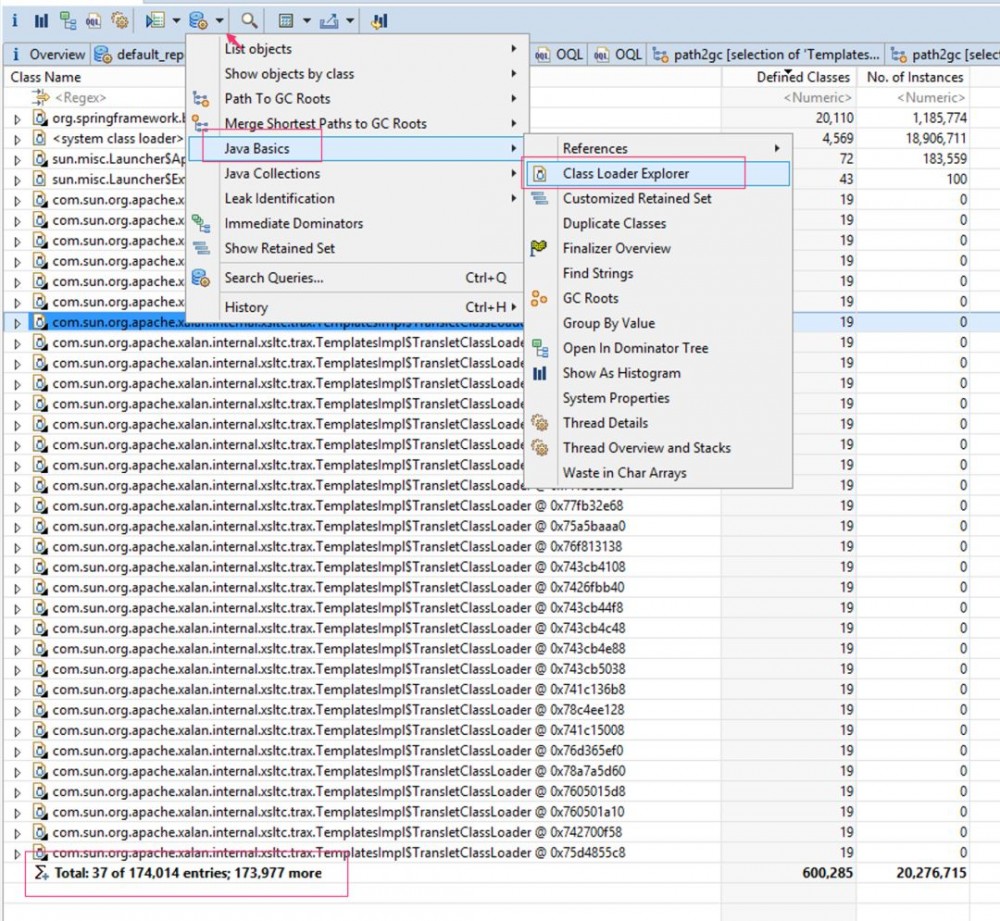Select Show As Histogram
Screen dimensions: 1000x921
coord(658,372)
